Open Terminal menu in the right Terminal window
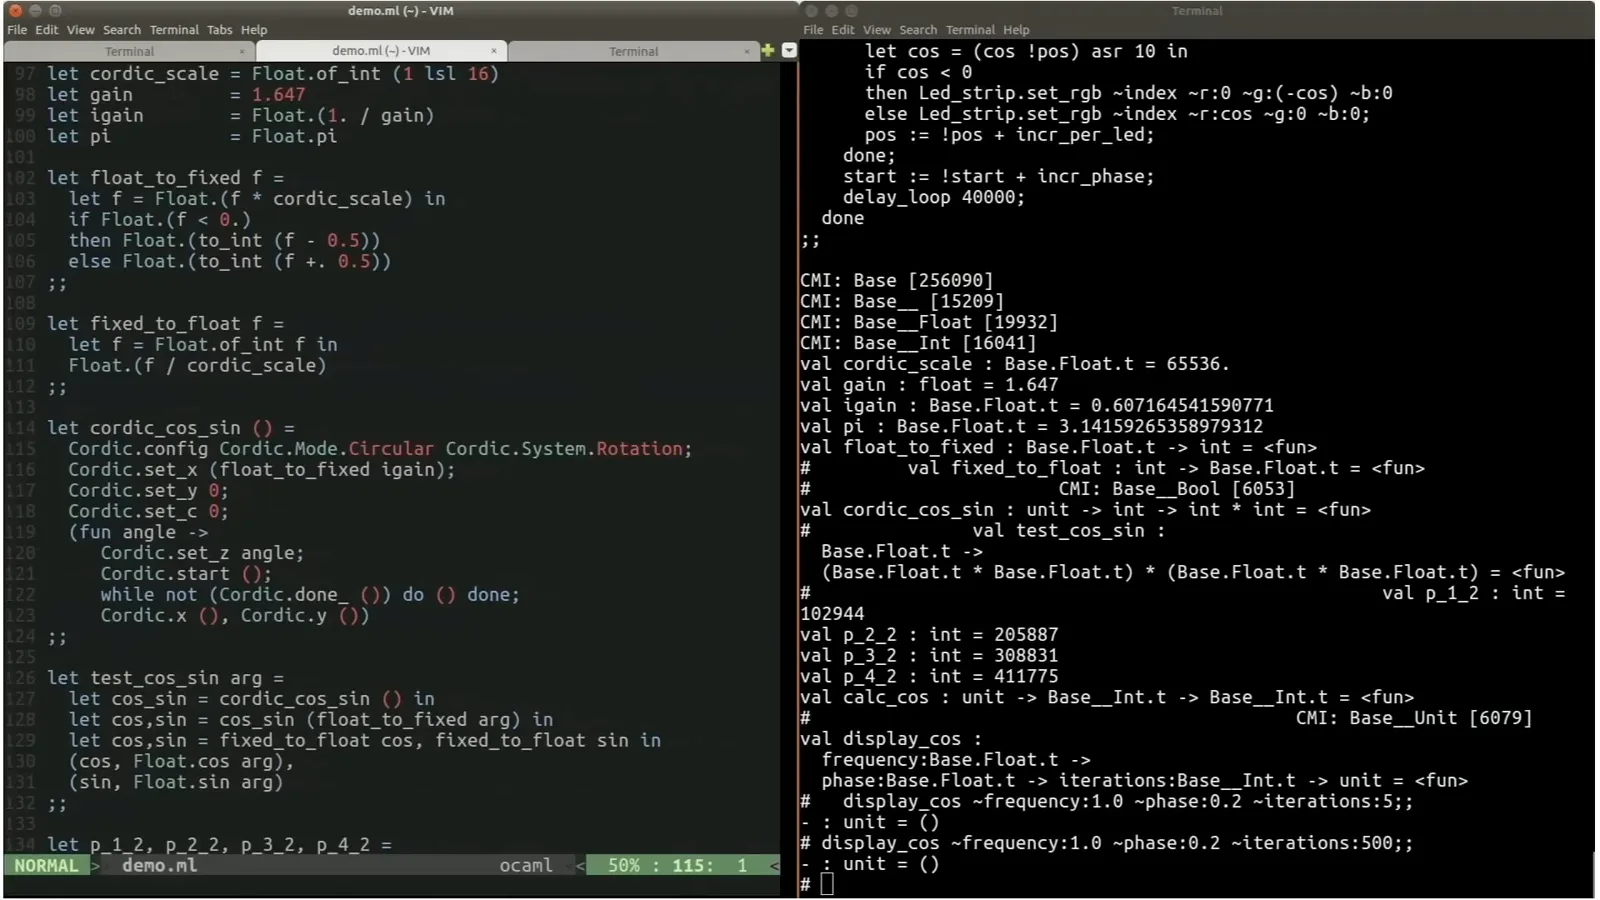Viewport: 1600px width, 900px height. click(x=970, y=30)
